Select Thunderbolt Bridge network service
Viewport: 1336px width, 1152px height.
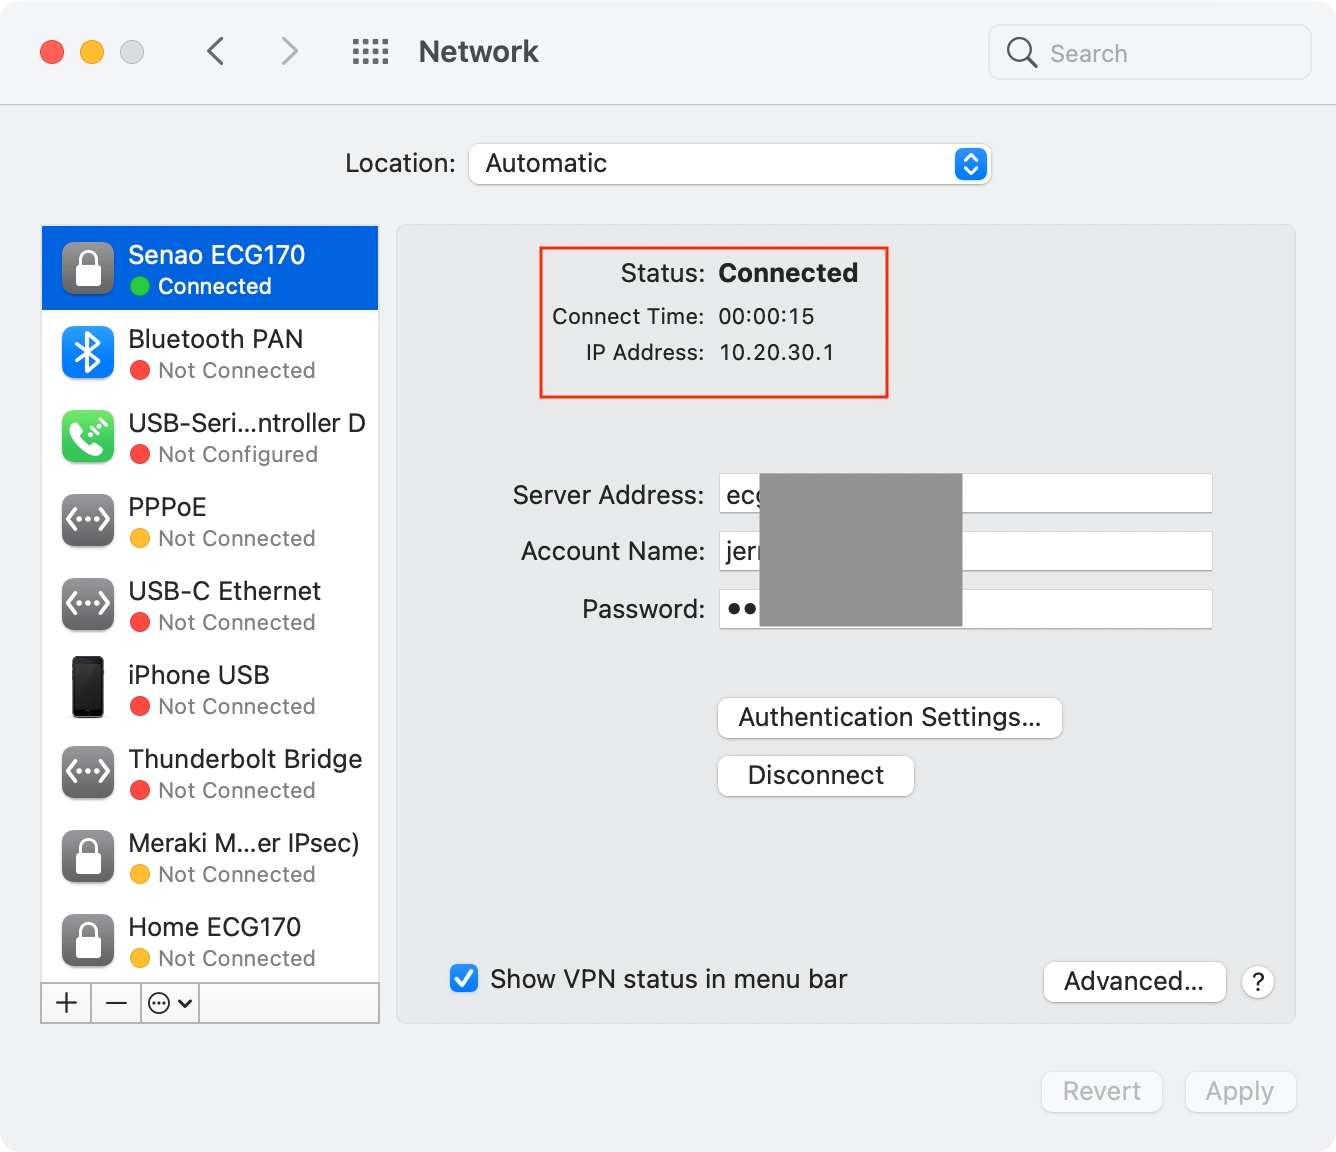(x=210, y=773)
